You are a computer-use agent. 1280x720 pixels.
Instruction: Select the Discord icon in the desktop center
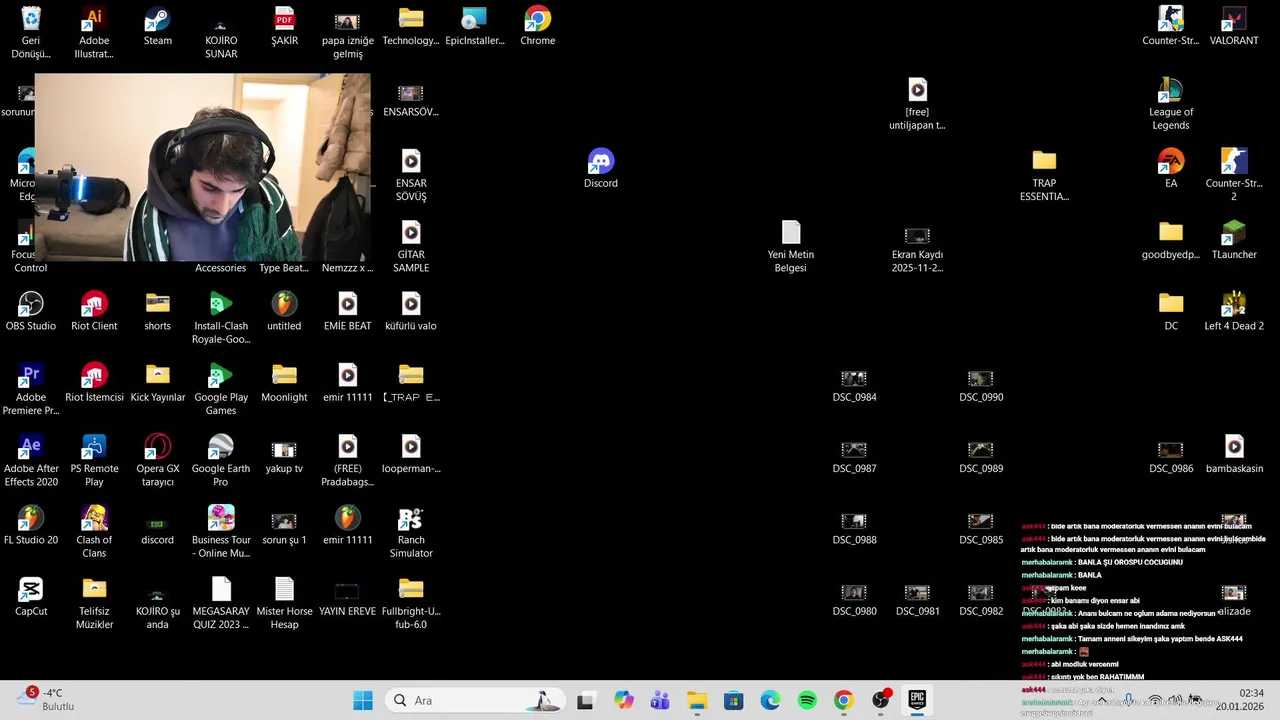point(601,170)
